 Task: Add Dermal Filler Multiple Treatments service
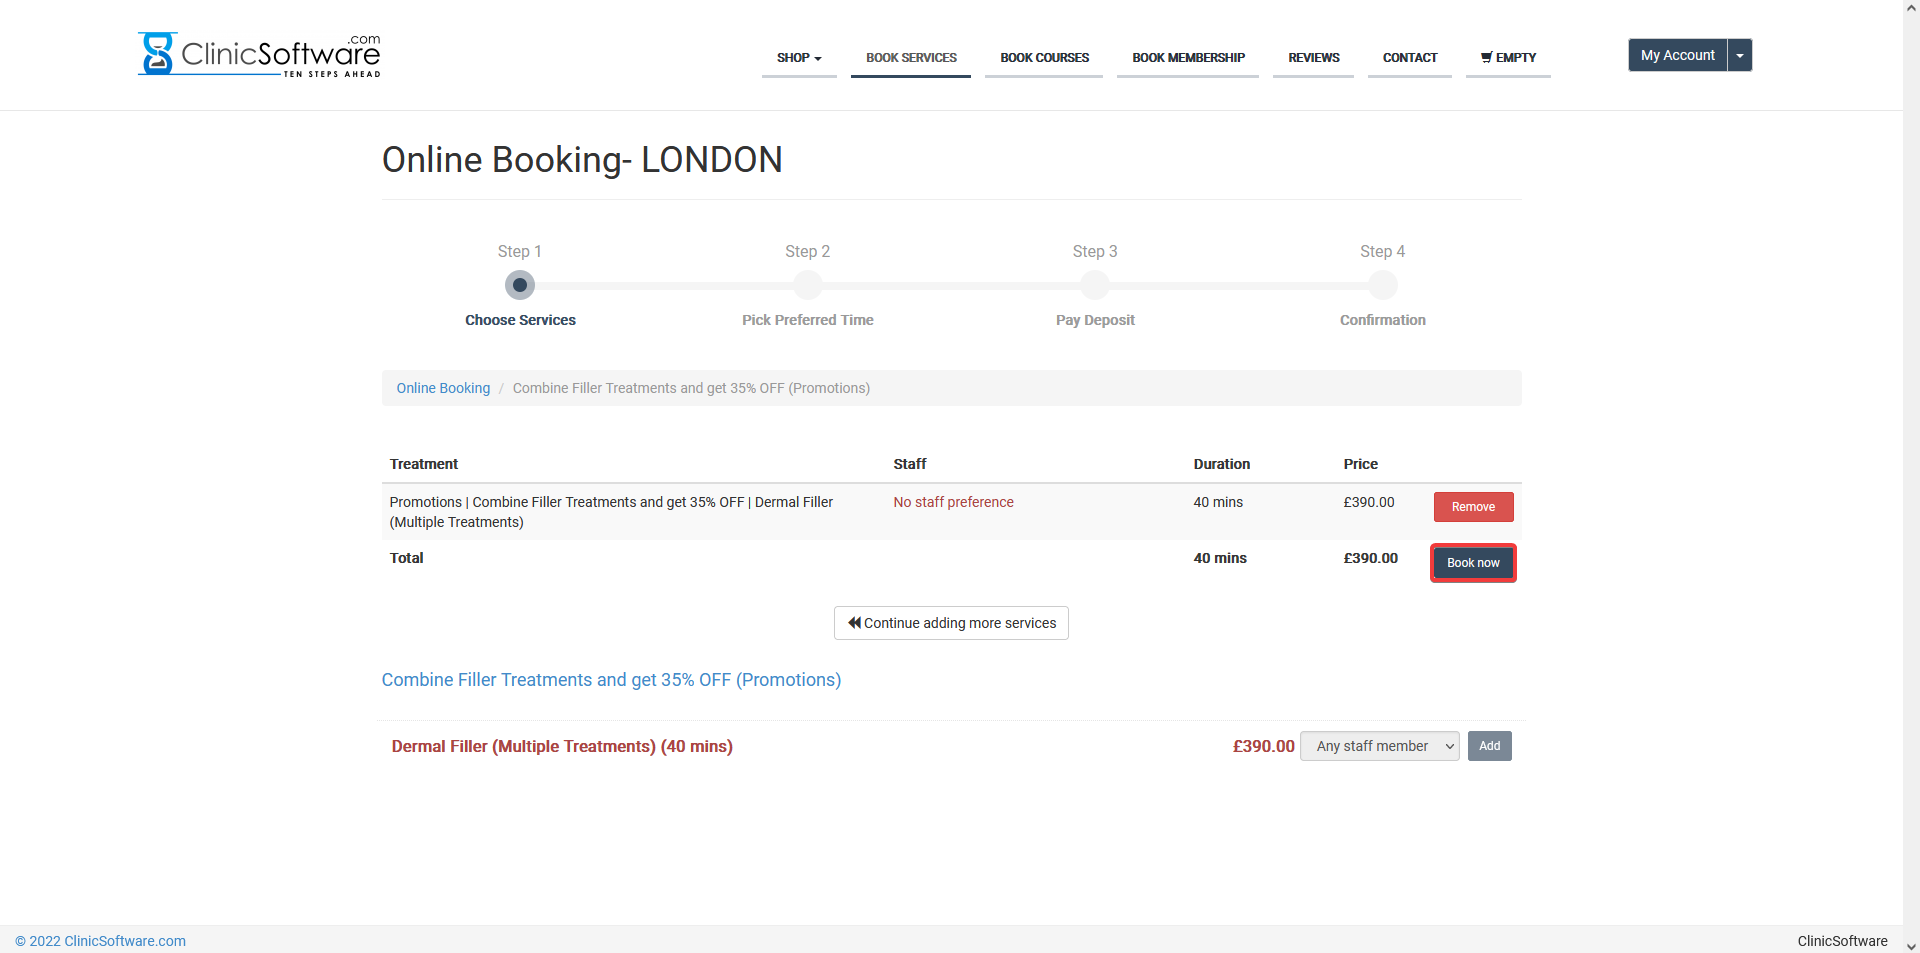point(1489,746)
